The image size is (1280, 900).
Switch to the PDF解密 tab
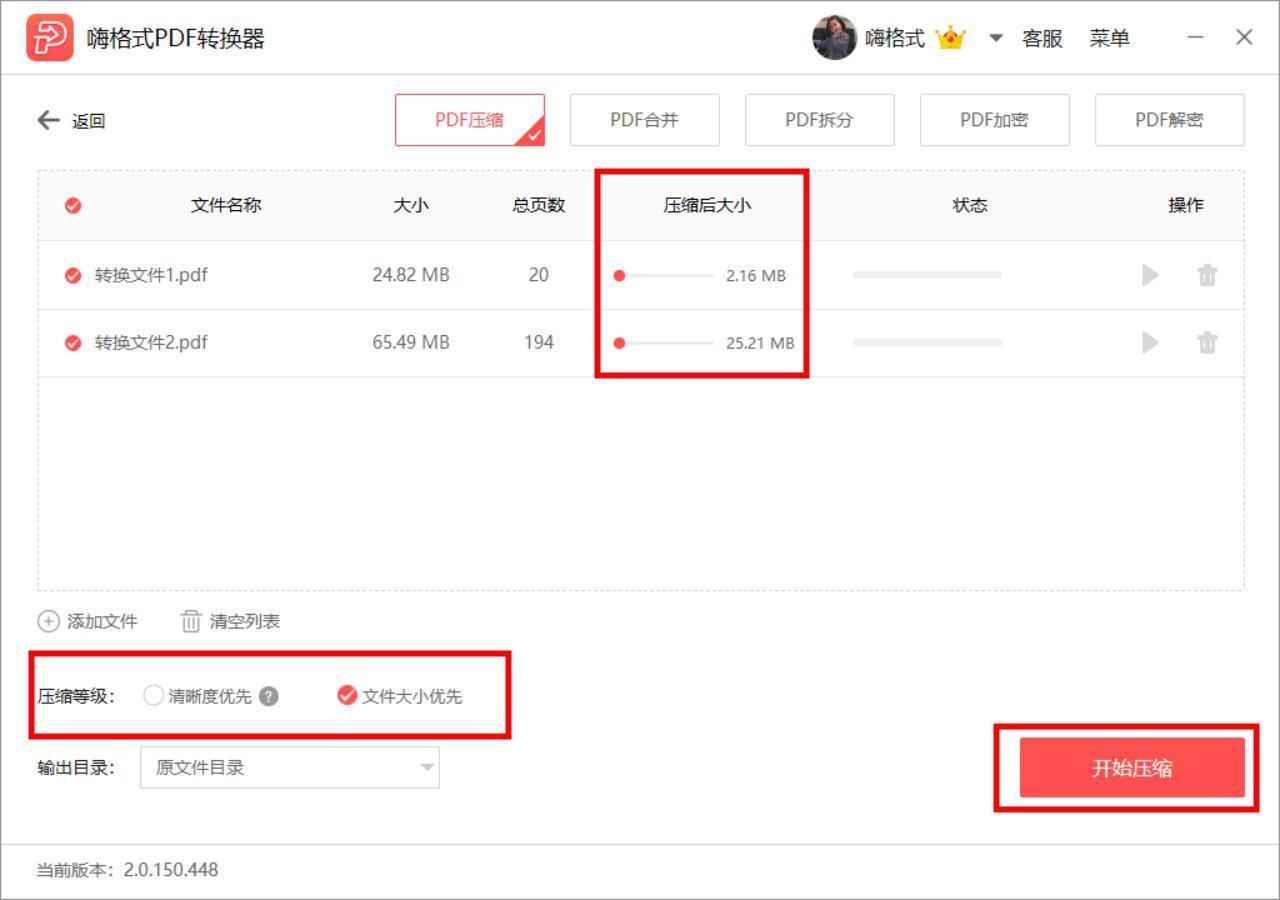1170,119
